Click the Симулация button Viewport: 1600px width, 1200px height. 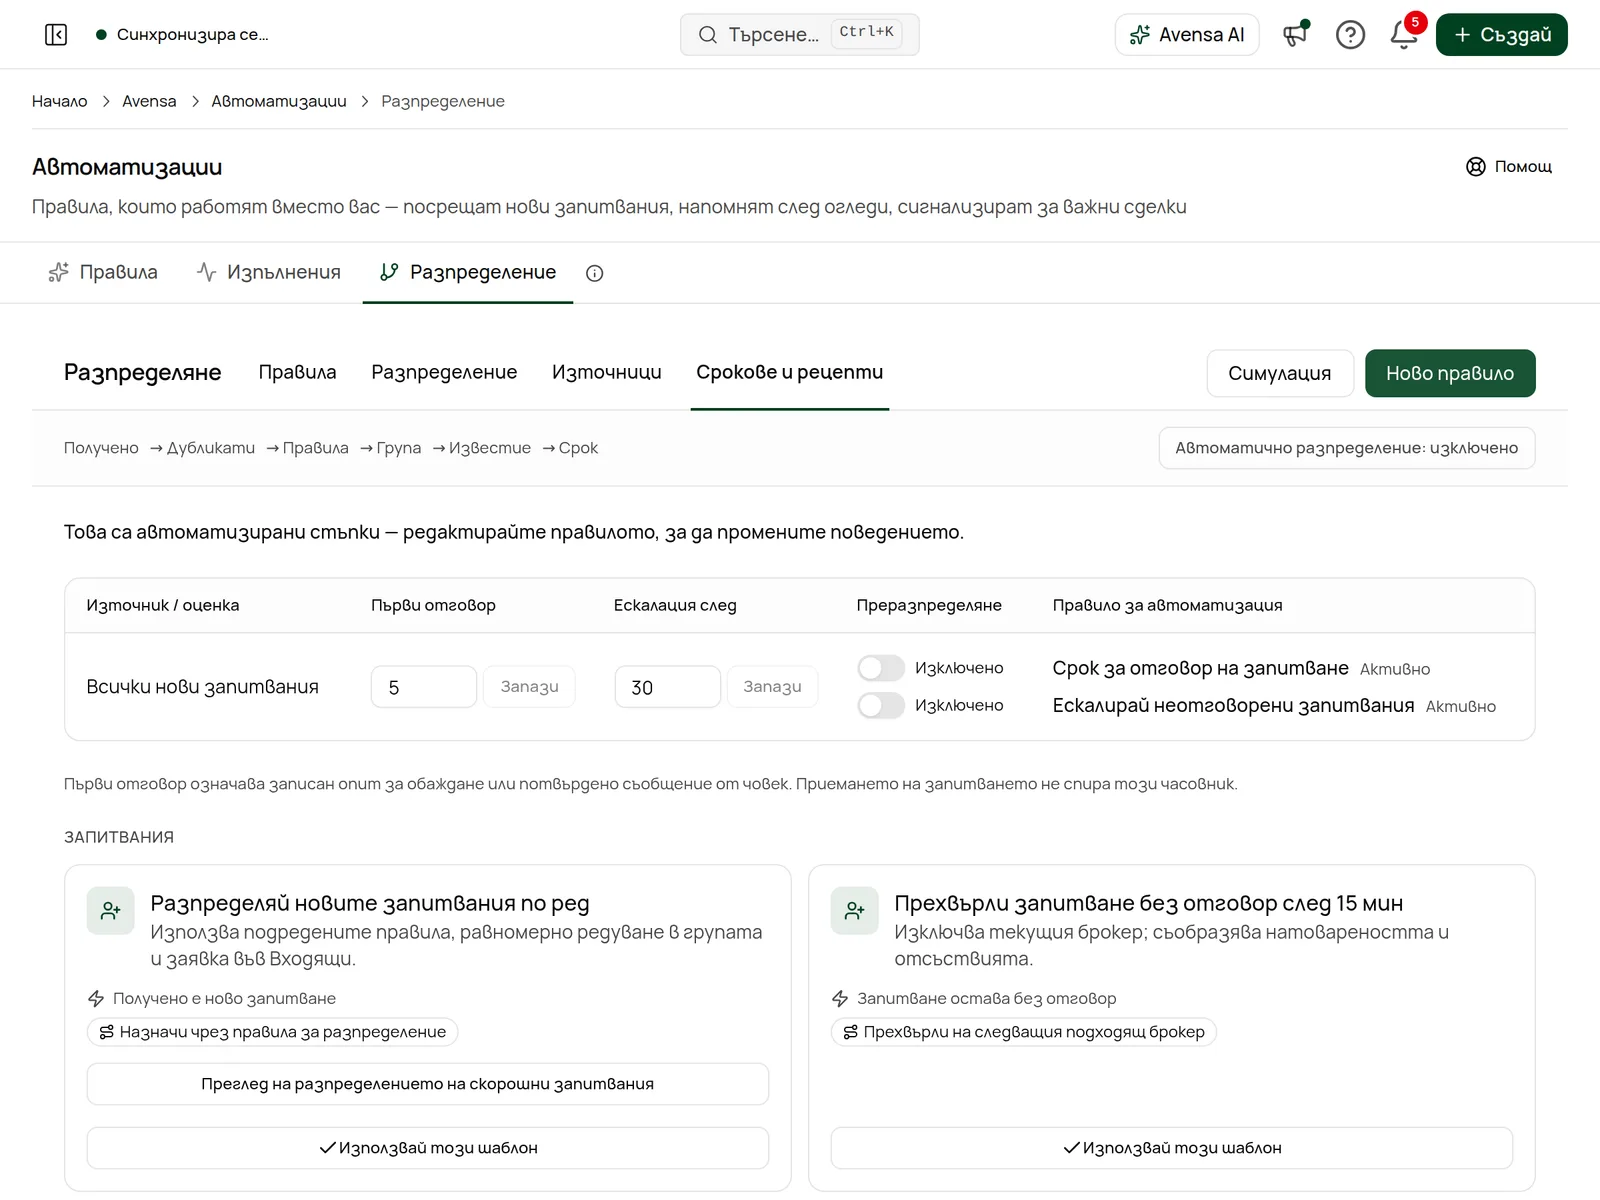click(x=1280, y=373)
